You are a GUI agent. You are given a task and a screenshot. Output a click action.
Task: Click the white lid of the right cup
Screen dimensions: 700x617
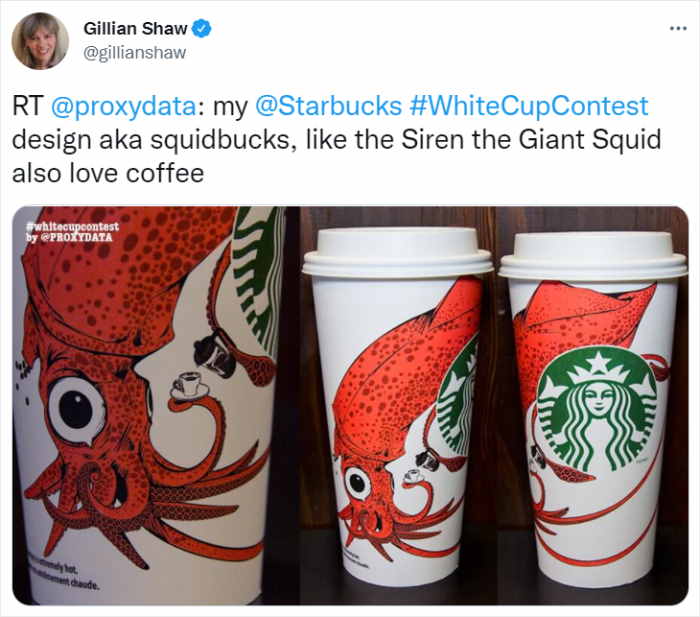click(593, 254)
